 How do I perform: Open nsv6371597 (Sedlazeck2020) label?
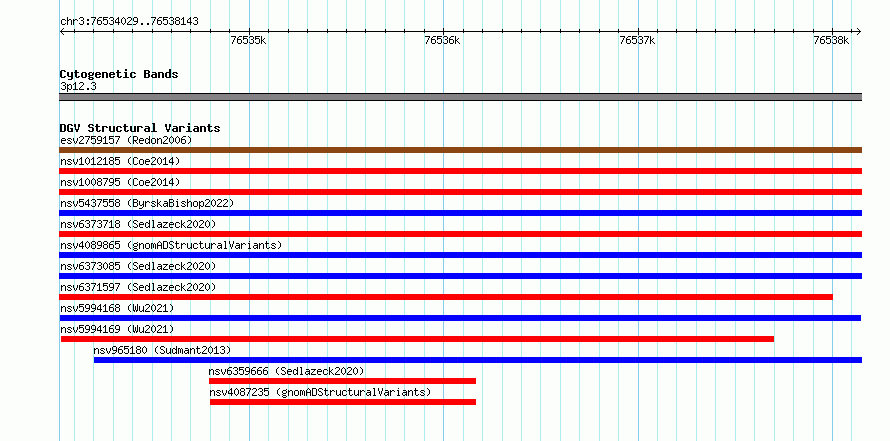pos(138,287)
